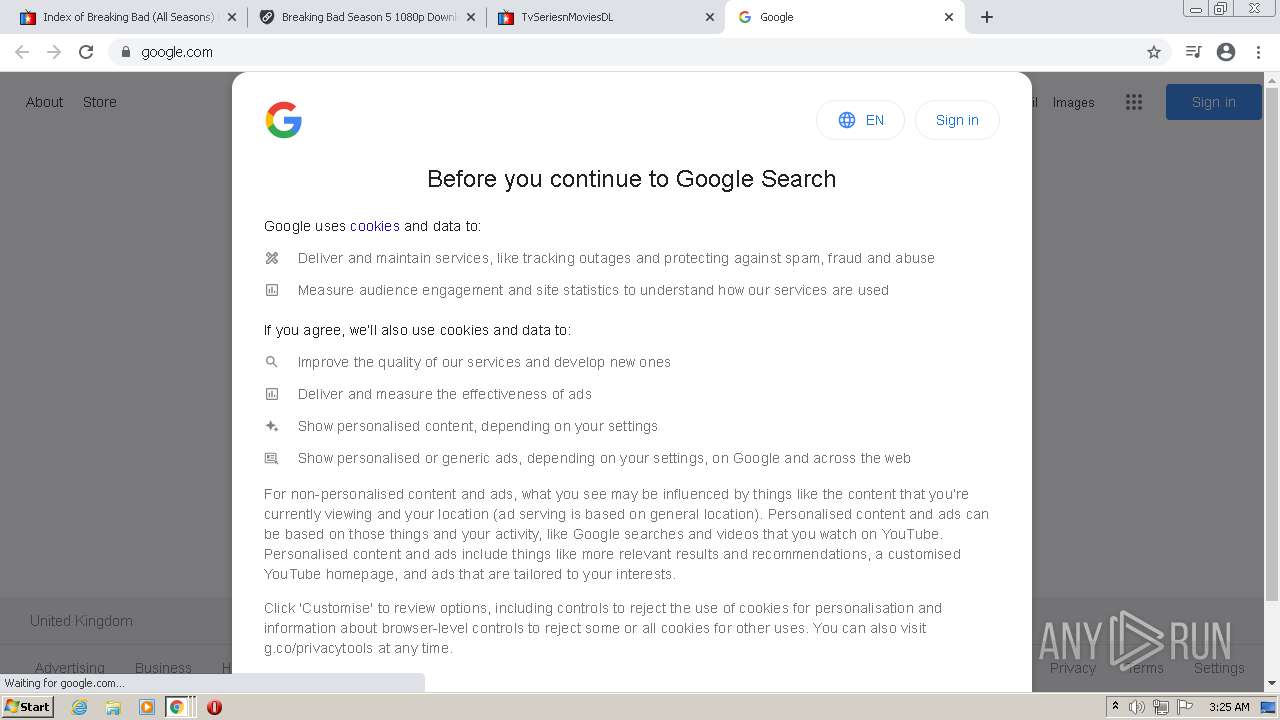The image size is (1280, 720).
Task: Reload the current page
Action: pos(86,52)
